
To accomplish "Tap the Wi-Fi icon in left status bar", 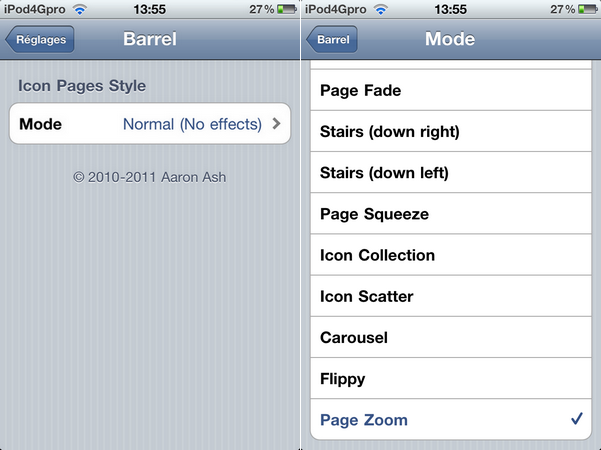I will point(82,9).
